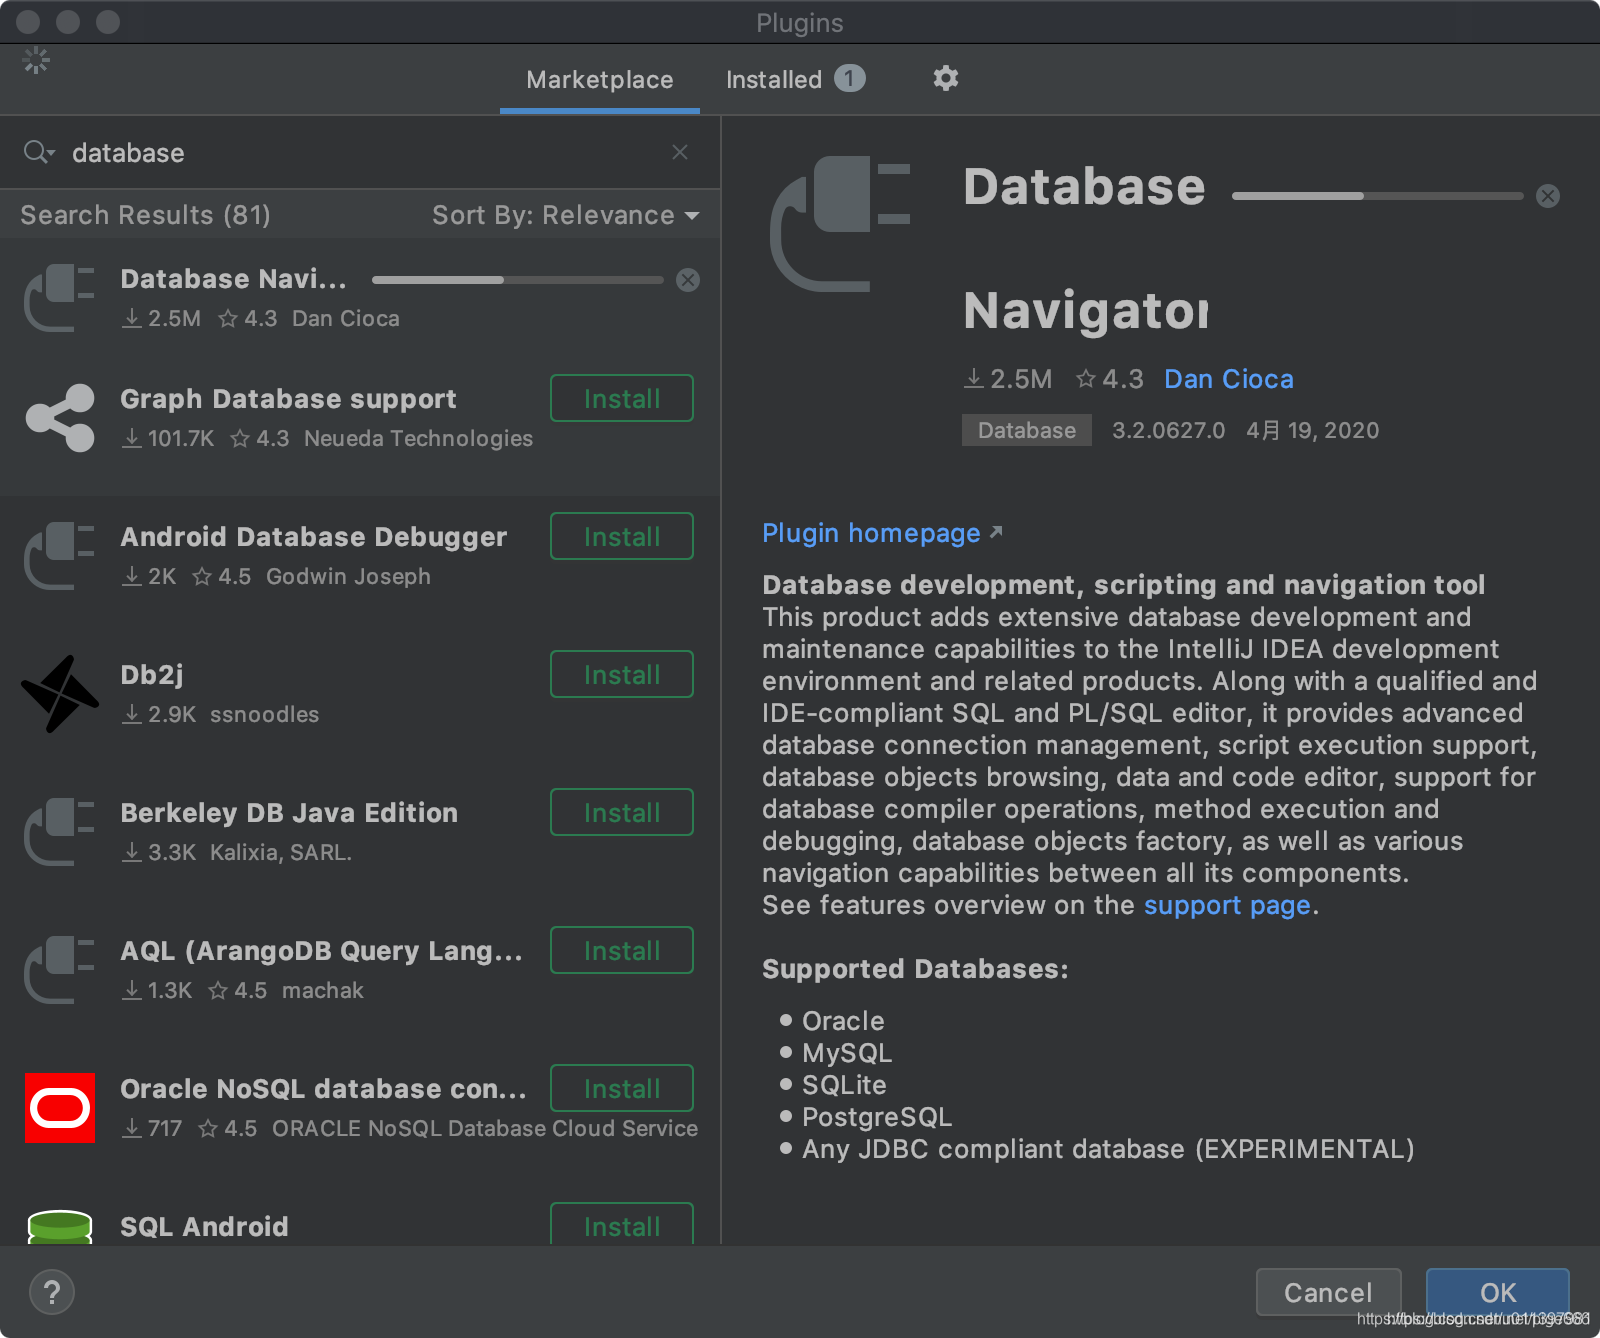This screenshot has width=1600, height=1338.
Task: Switch to the Marketplace tab
Action: [x=600, y=80]
